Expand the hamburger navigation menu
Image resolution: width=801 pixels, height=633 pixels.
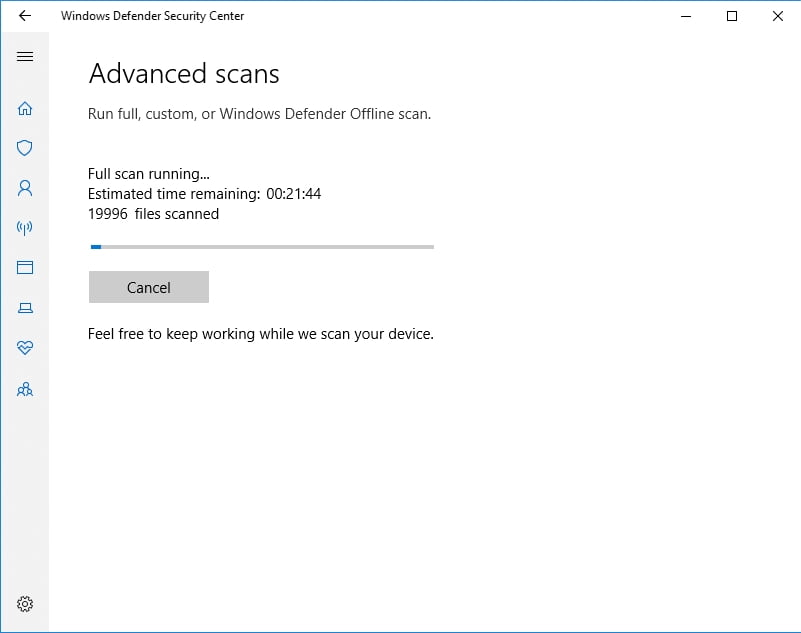pyautogui.click(x=25, y=57)
